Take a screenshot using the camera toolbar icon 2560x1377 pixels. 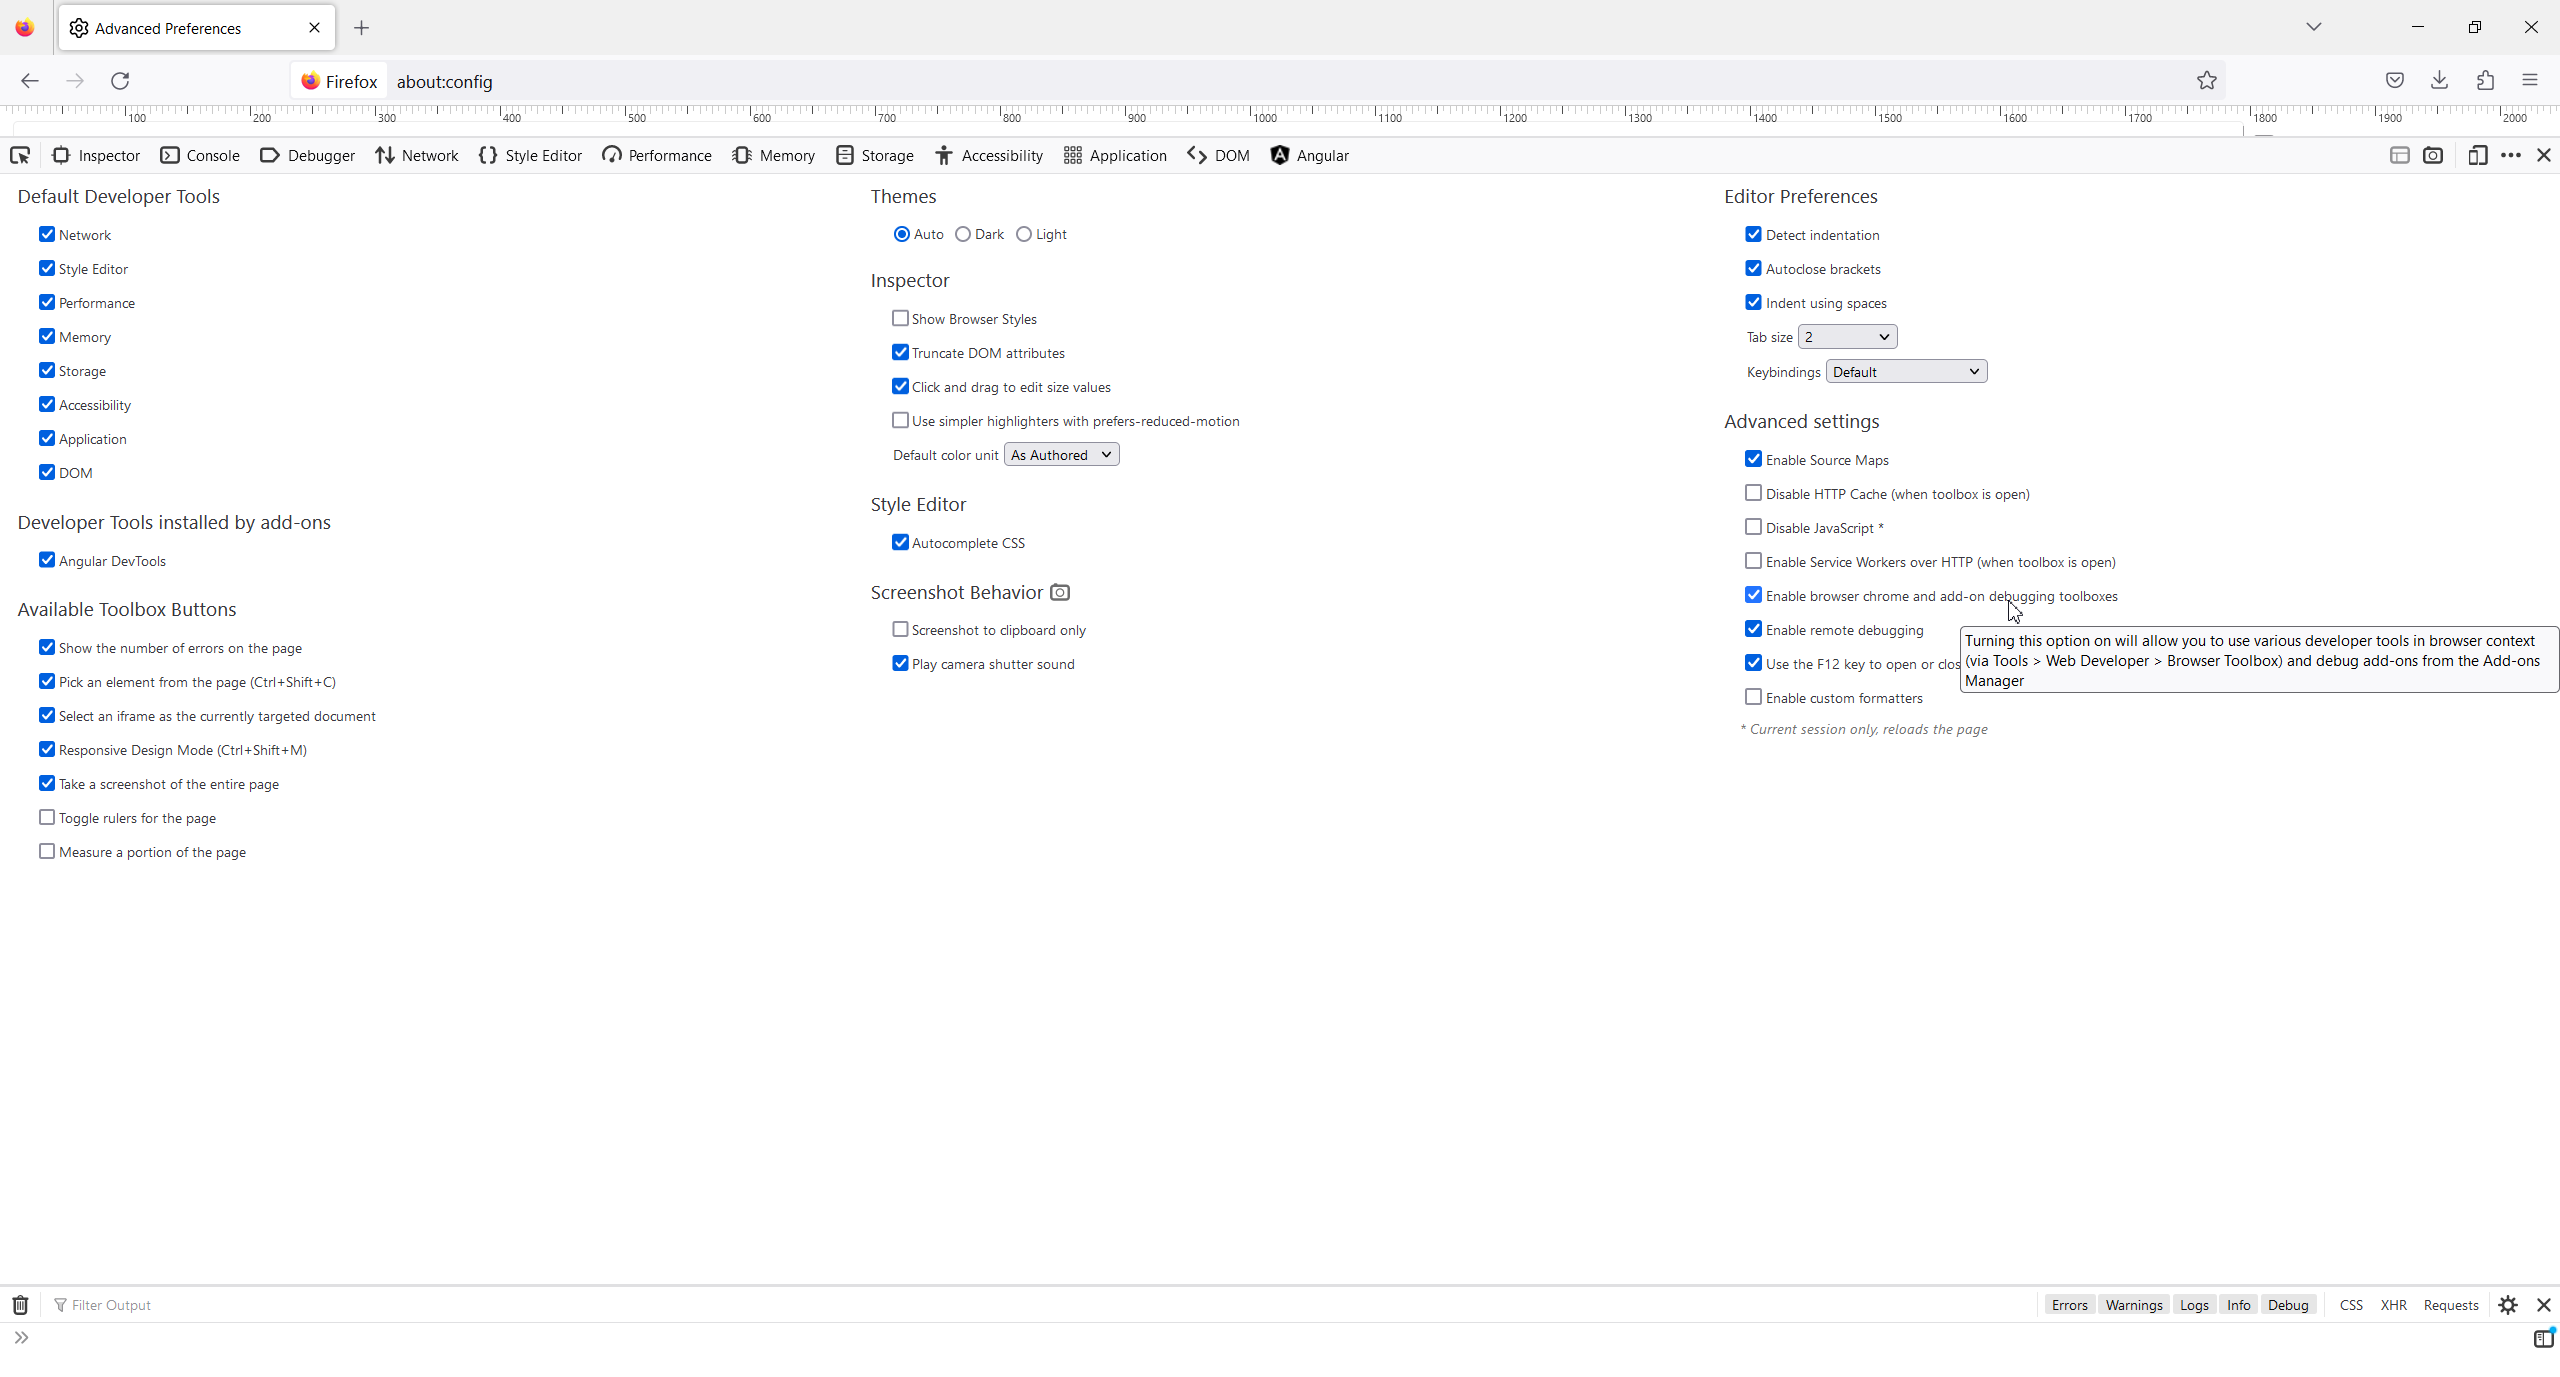(x=2433, y=155)
